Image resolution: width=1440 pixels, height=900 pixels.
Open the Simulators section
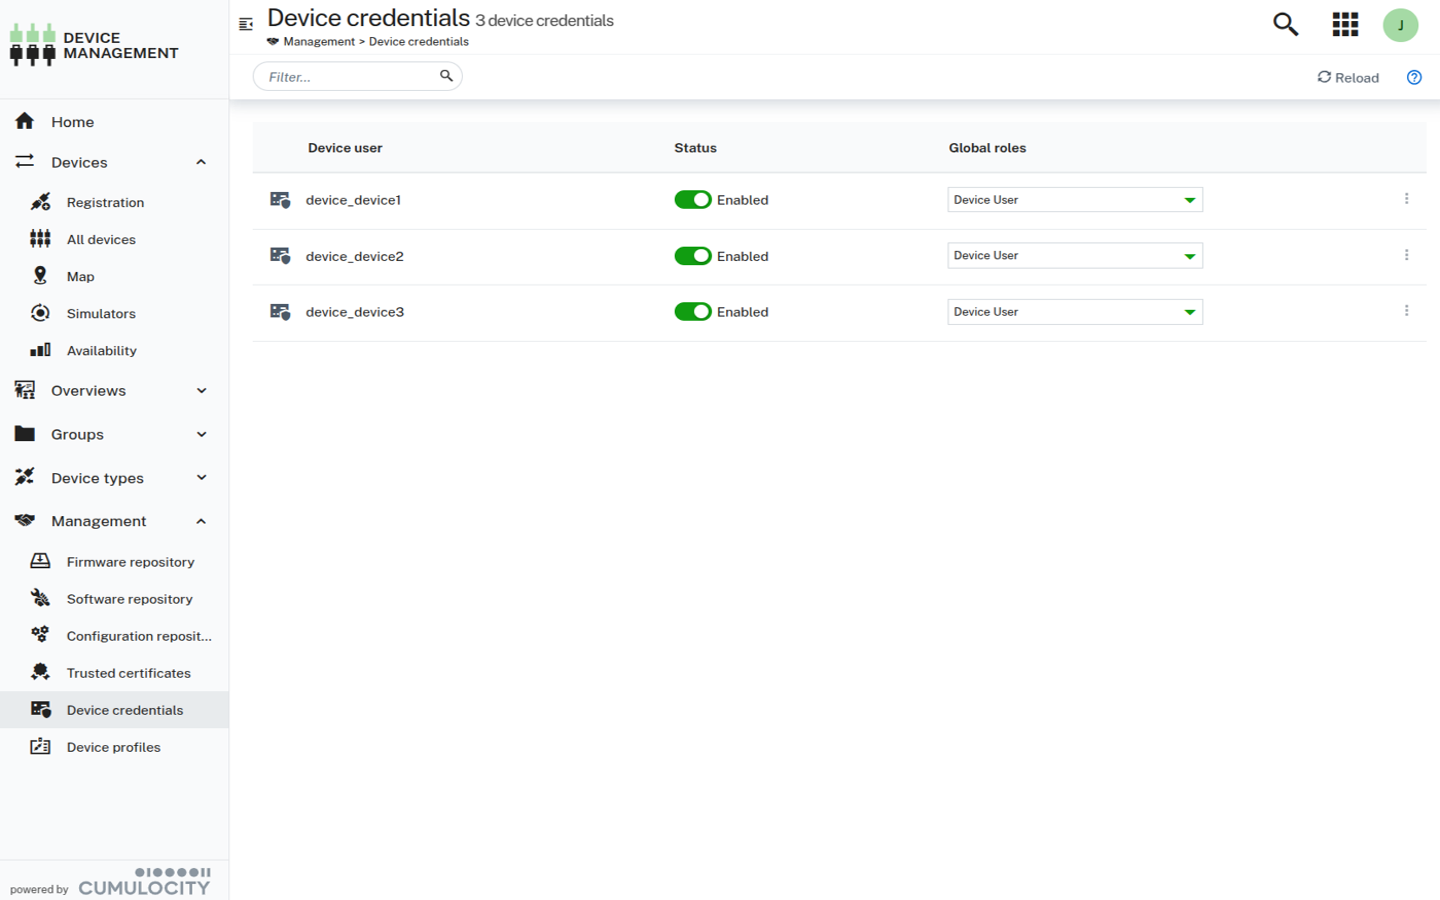coord(98,313)
